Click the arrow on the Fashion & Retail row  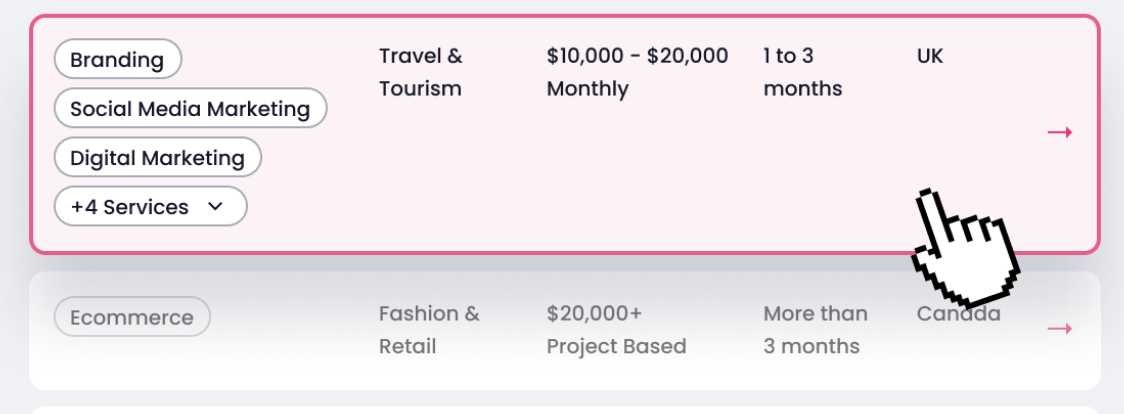[x=1059, y=329]
